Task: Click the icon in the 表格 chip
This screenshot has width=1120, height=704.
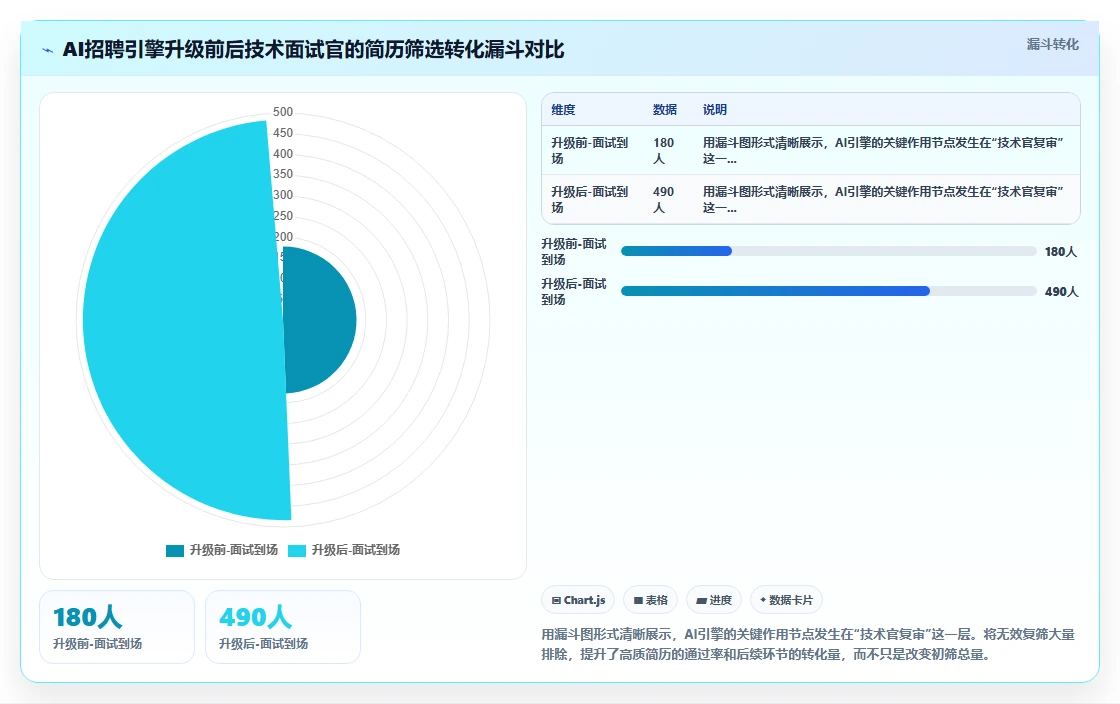Action: tap(638, 600)
